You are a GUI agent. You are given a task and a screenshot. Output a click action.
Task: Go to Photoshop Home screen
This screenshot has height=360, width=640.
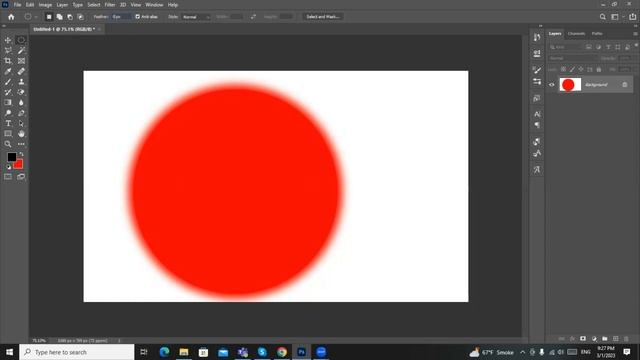click(11, 17)
